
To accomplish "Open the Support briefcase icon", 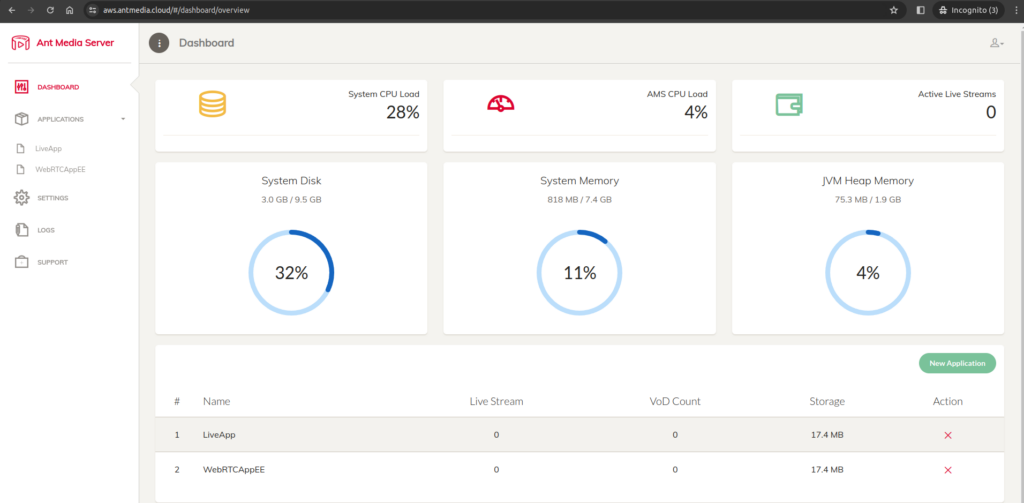I will click(x=22, y=262).
